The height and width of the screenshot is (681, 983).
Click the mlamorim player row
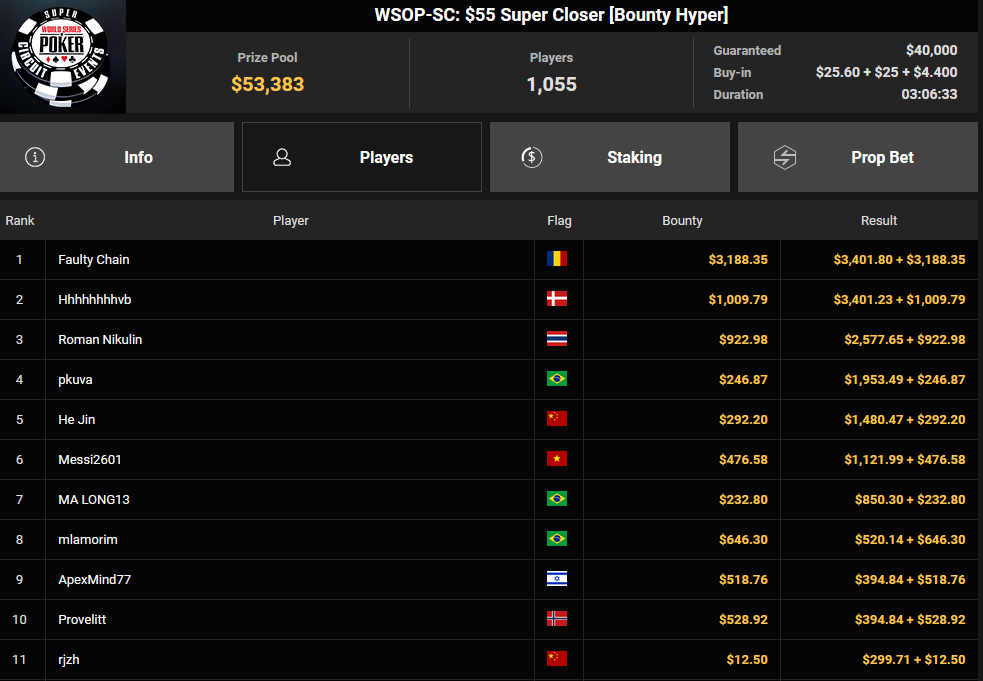(88, 539)
